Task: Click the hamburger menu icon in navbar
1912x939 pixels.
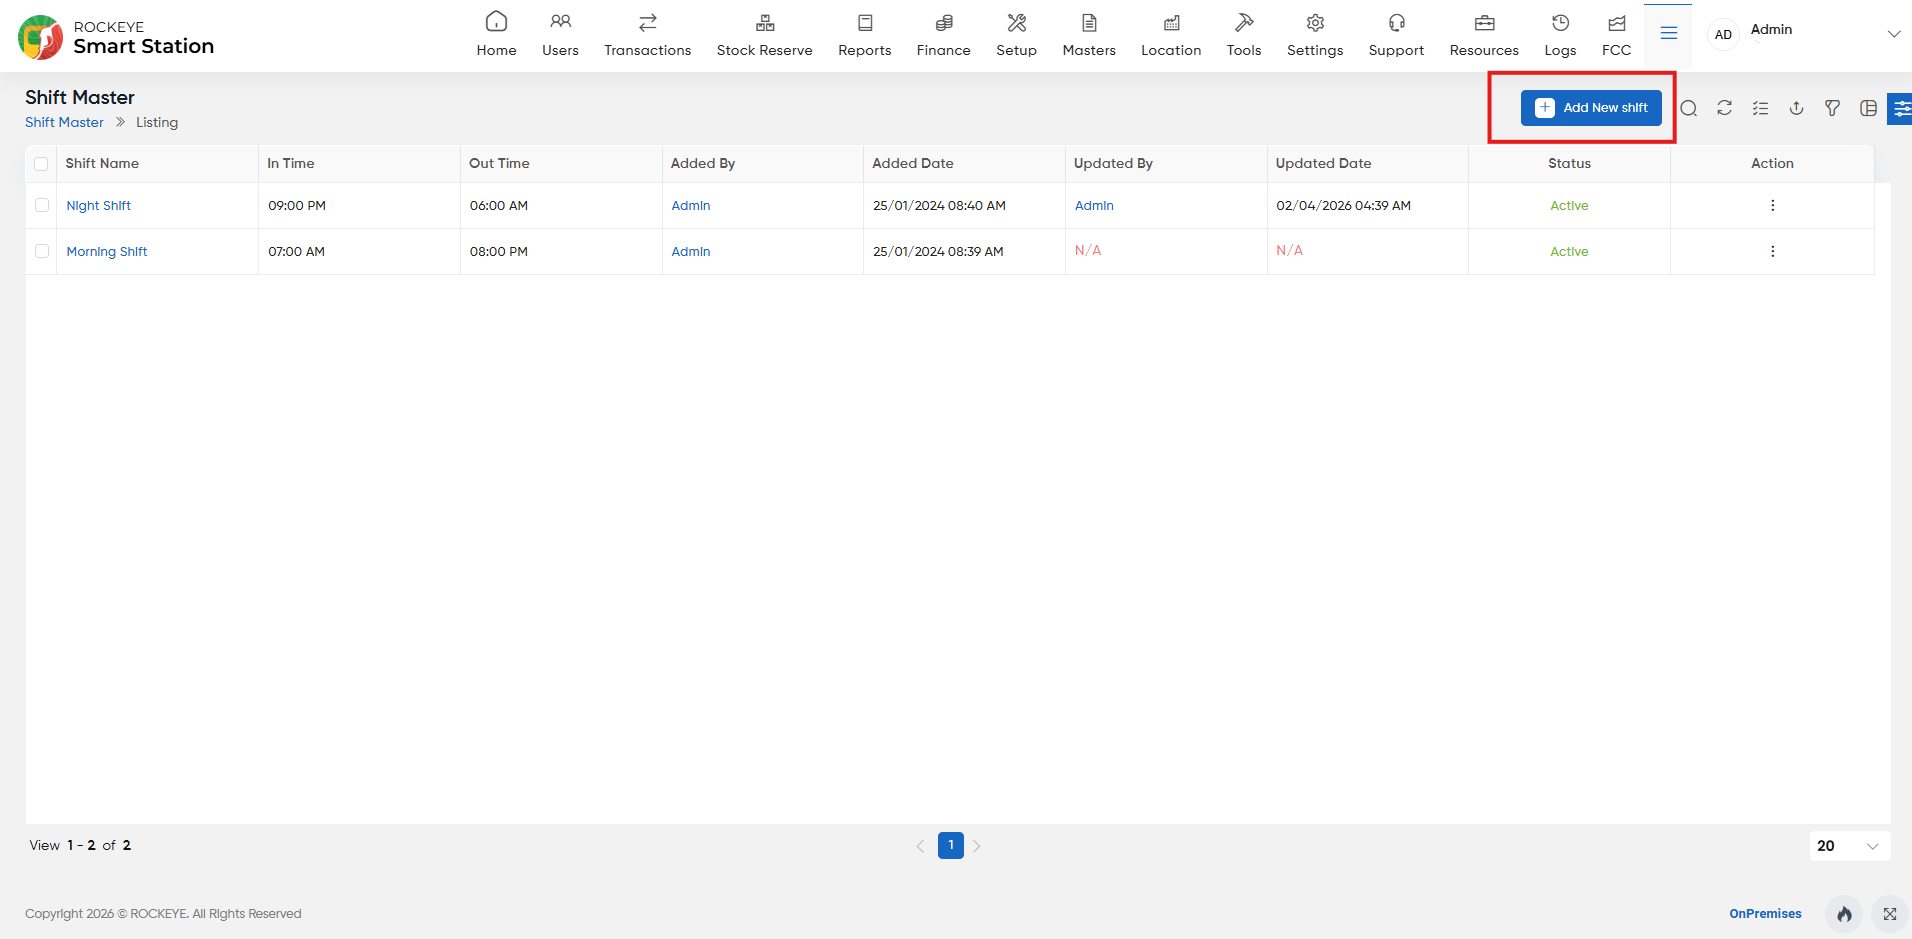Action: pyautogui.click(x=1668, y=34)
